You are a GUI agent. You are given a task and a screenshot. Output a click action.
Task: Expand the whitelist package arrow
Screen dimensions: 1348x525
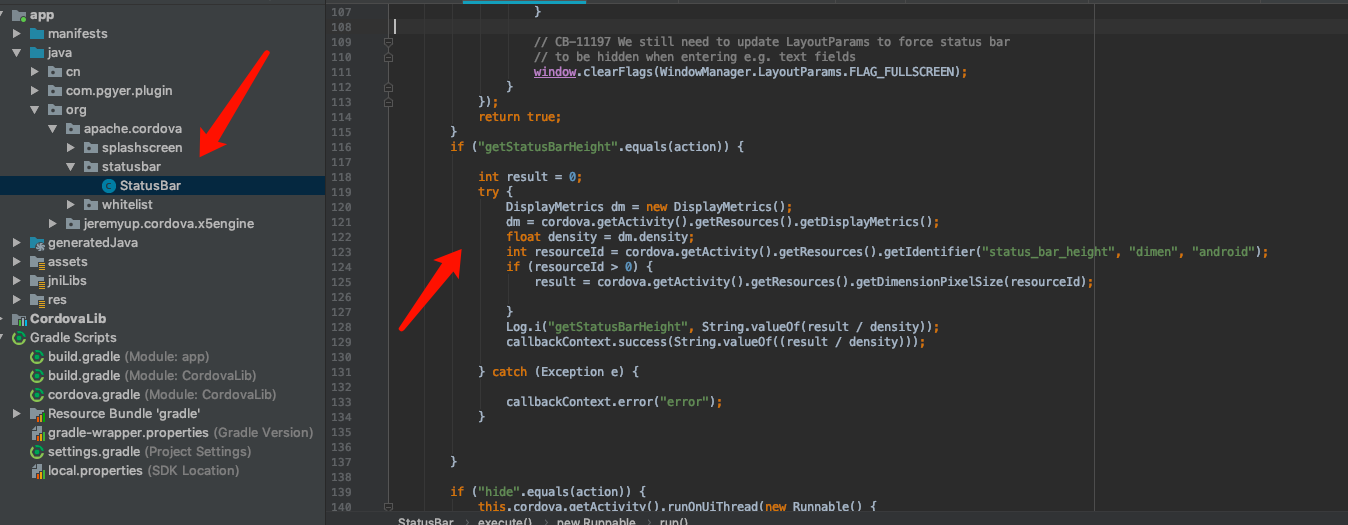[71, 205]
